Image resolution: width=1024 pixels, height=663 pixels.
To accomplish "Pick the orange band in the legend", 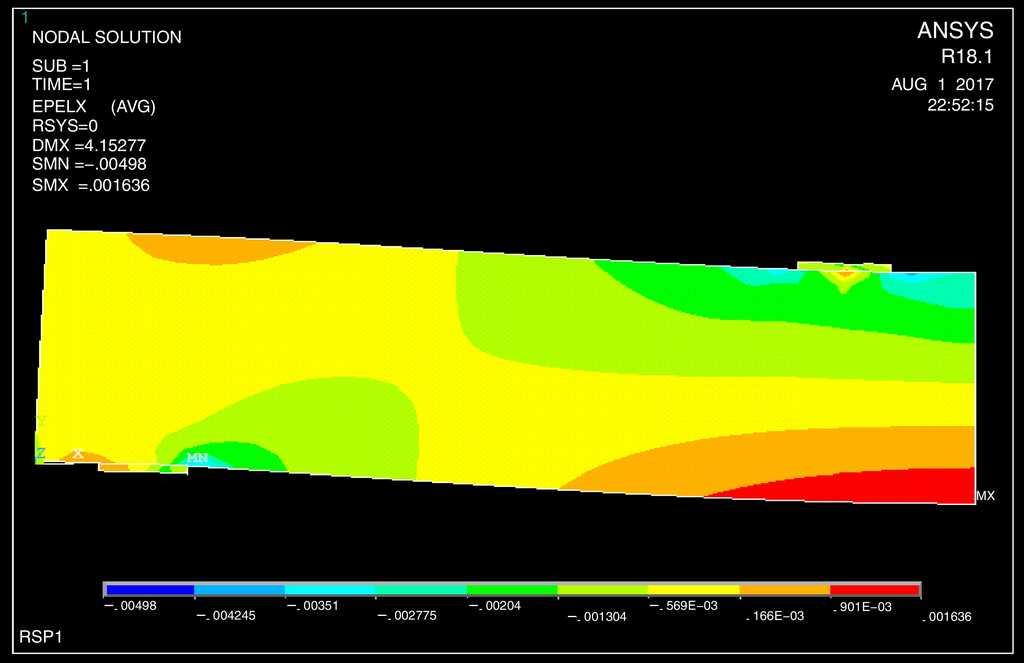I will coord(785,590).
